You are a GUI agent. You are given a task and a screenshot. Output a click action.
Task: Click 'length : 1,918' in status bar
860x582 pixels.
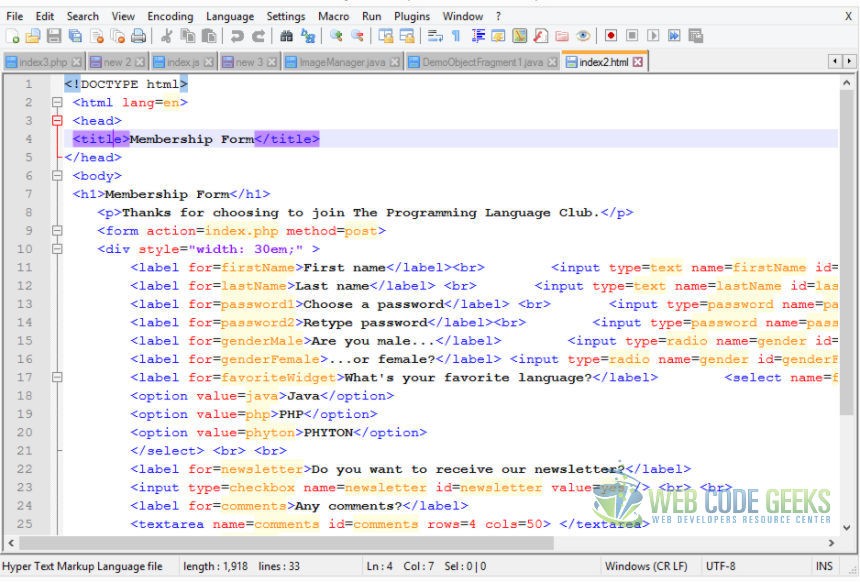216,566
